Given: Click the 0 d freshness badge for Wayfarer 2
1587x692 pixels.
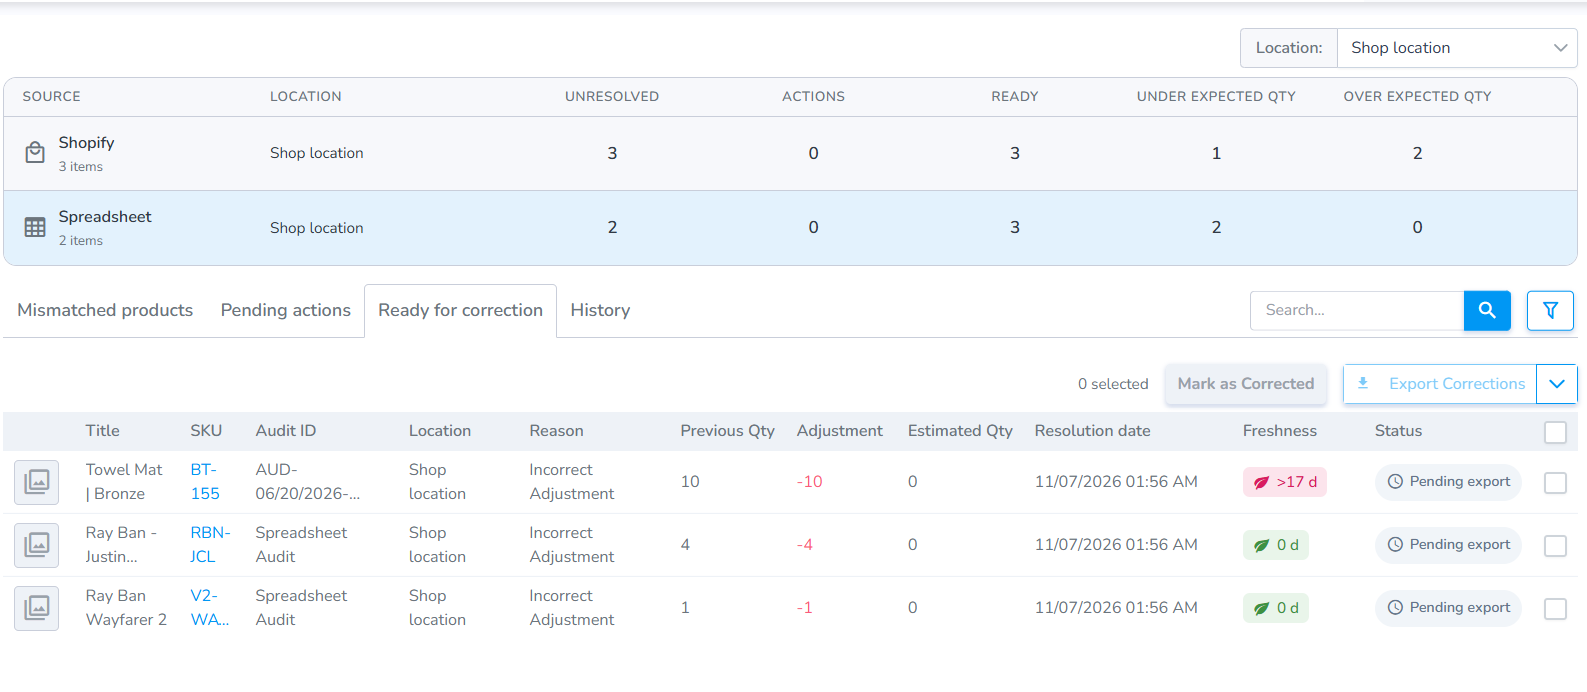Looking at the screenshot, I should (1275, 608).
